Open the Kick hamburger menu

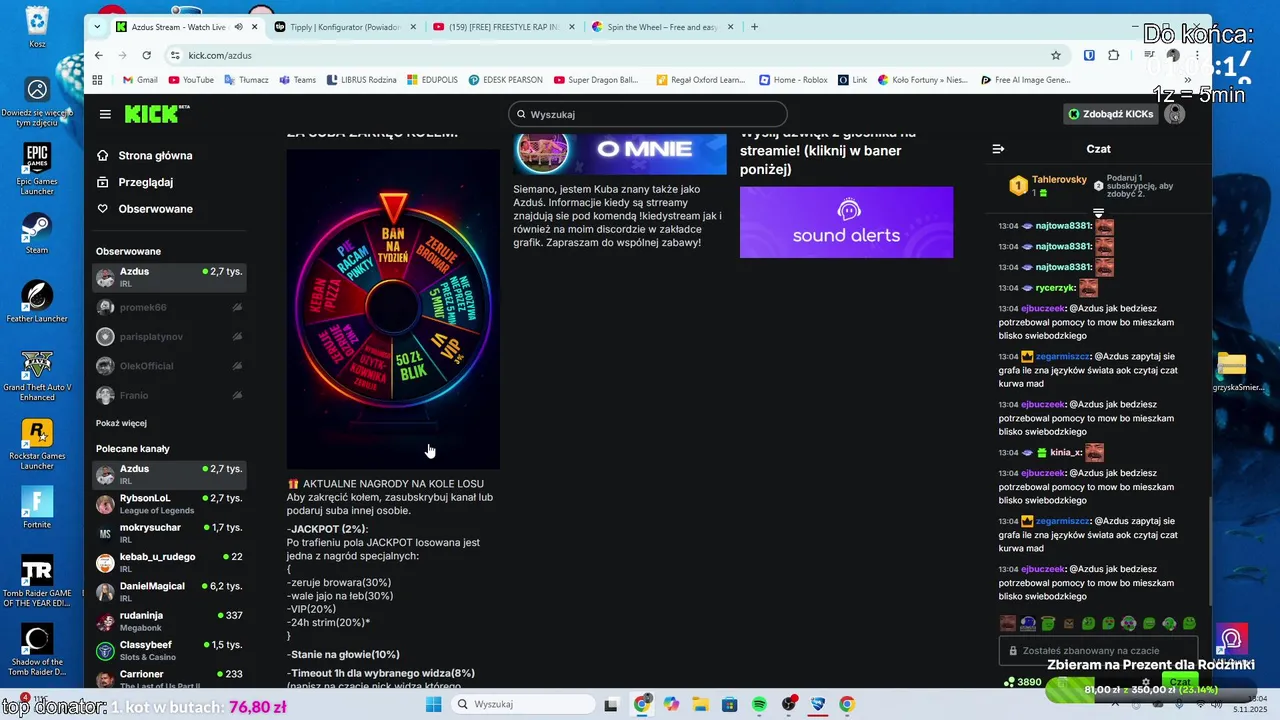pyautogui.click(x=105, y=114)
